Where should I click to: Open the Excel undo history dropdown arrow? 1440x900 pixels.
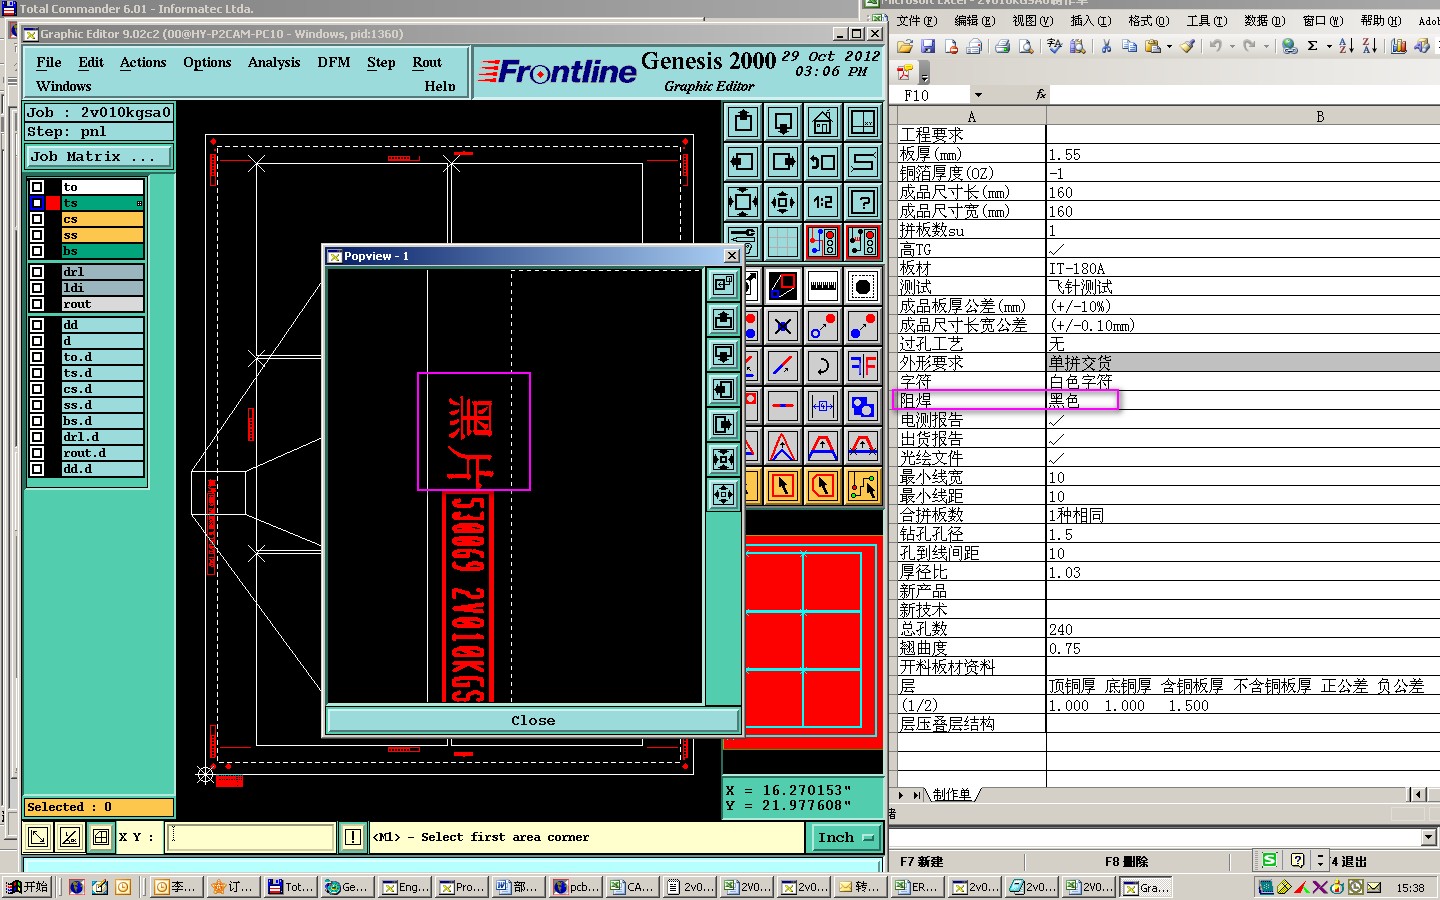(1232, 46)
